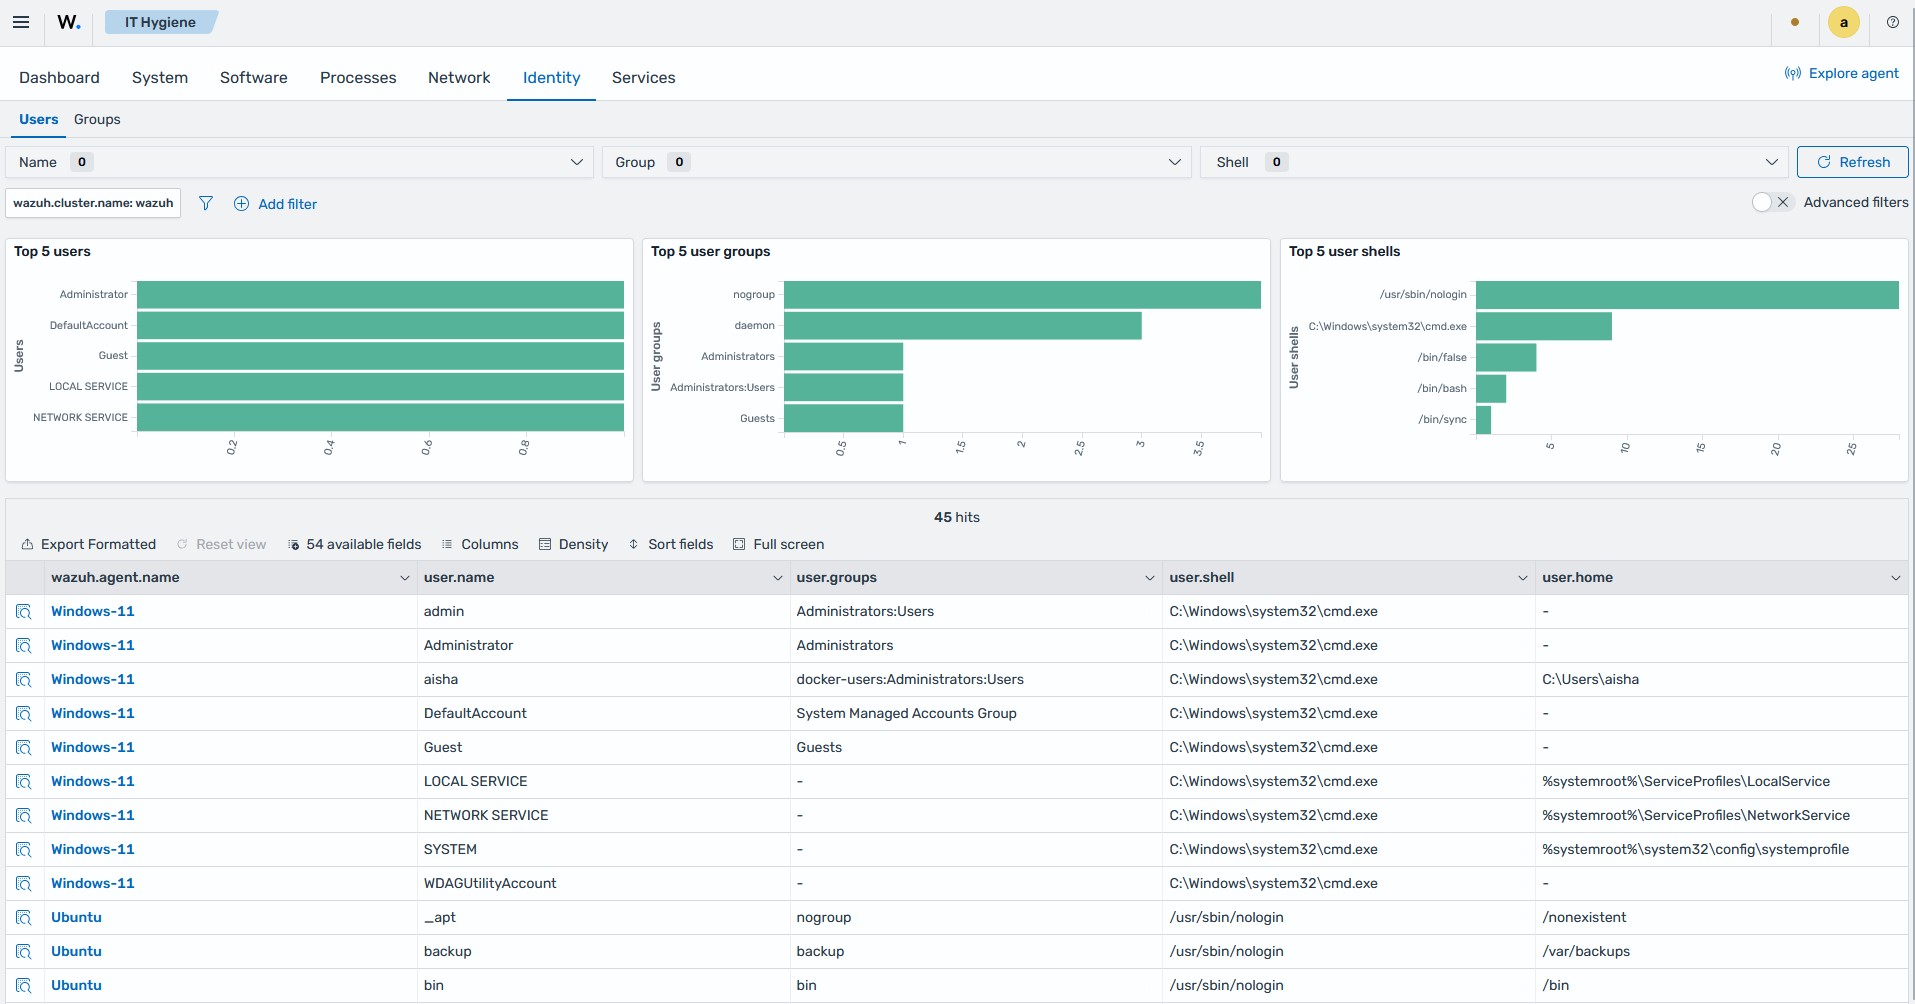Screen dimensions: 1915x1004
Task: Switch to the Network tab
Action: (x=459, y=78)
